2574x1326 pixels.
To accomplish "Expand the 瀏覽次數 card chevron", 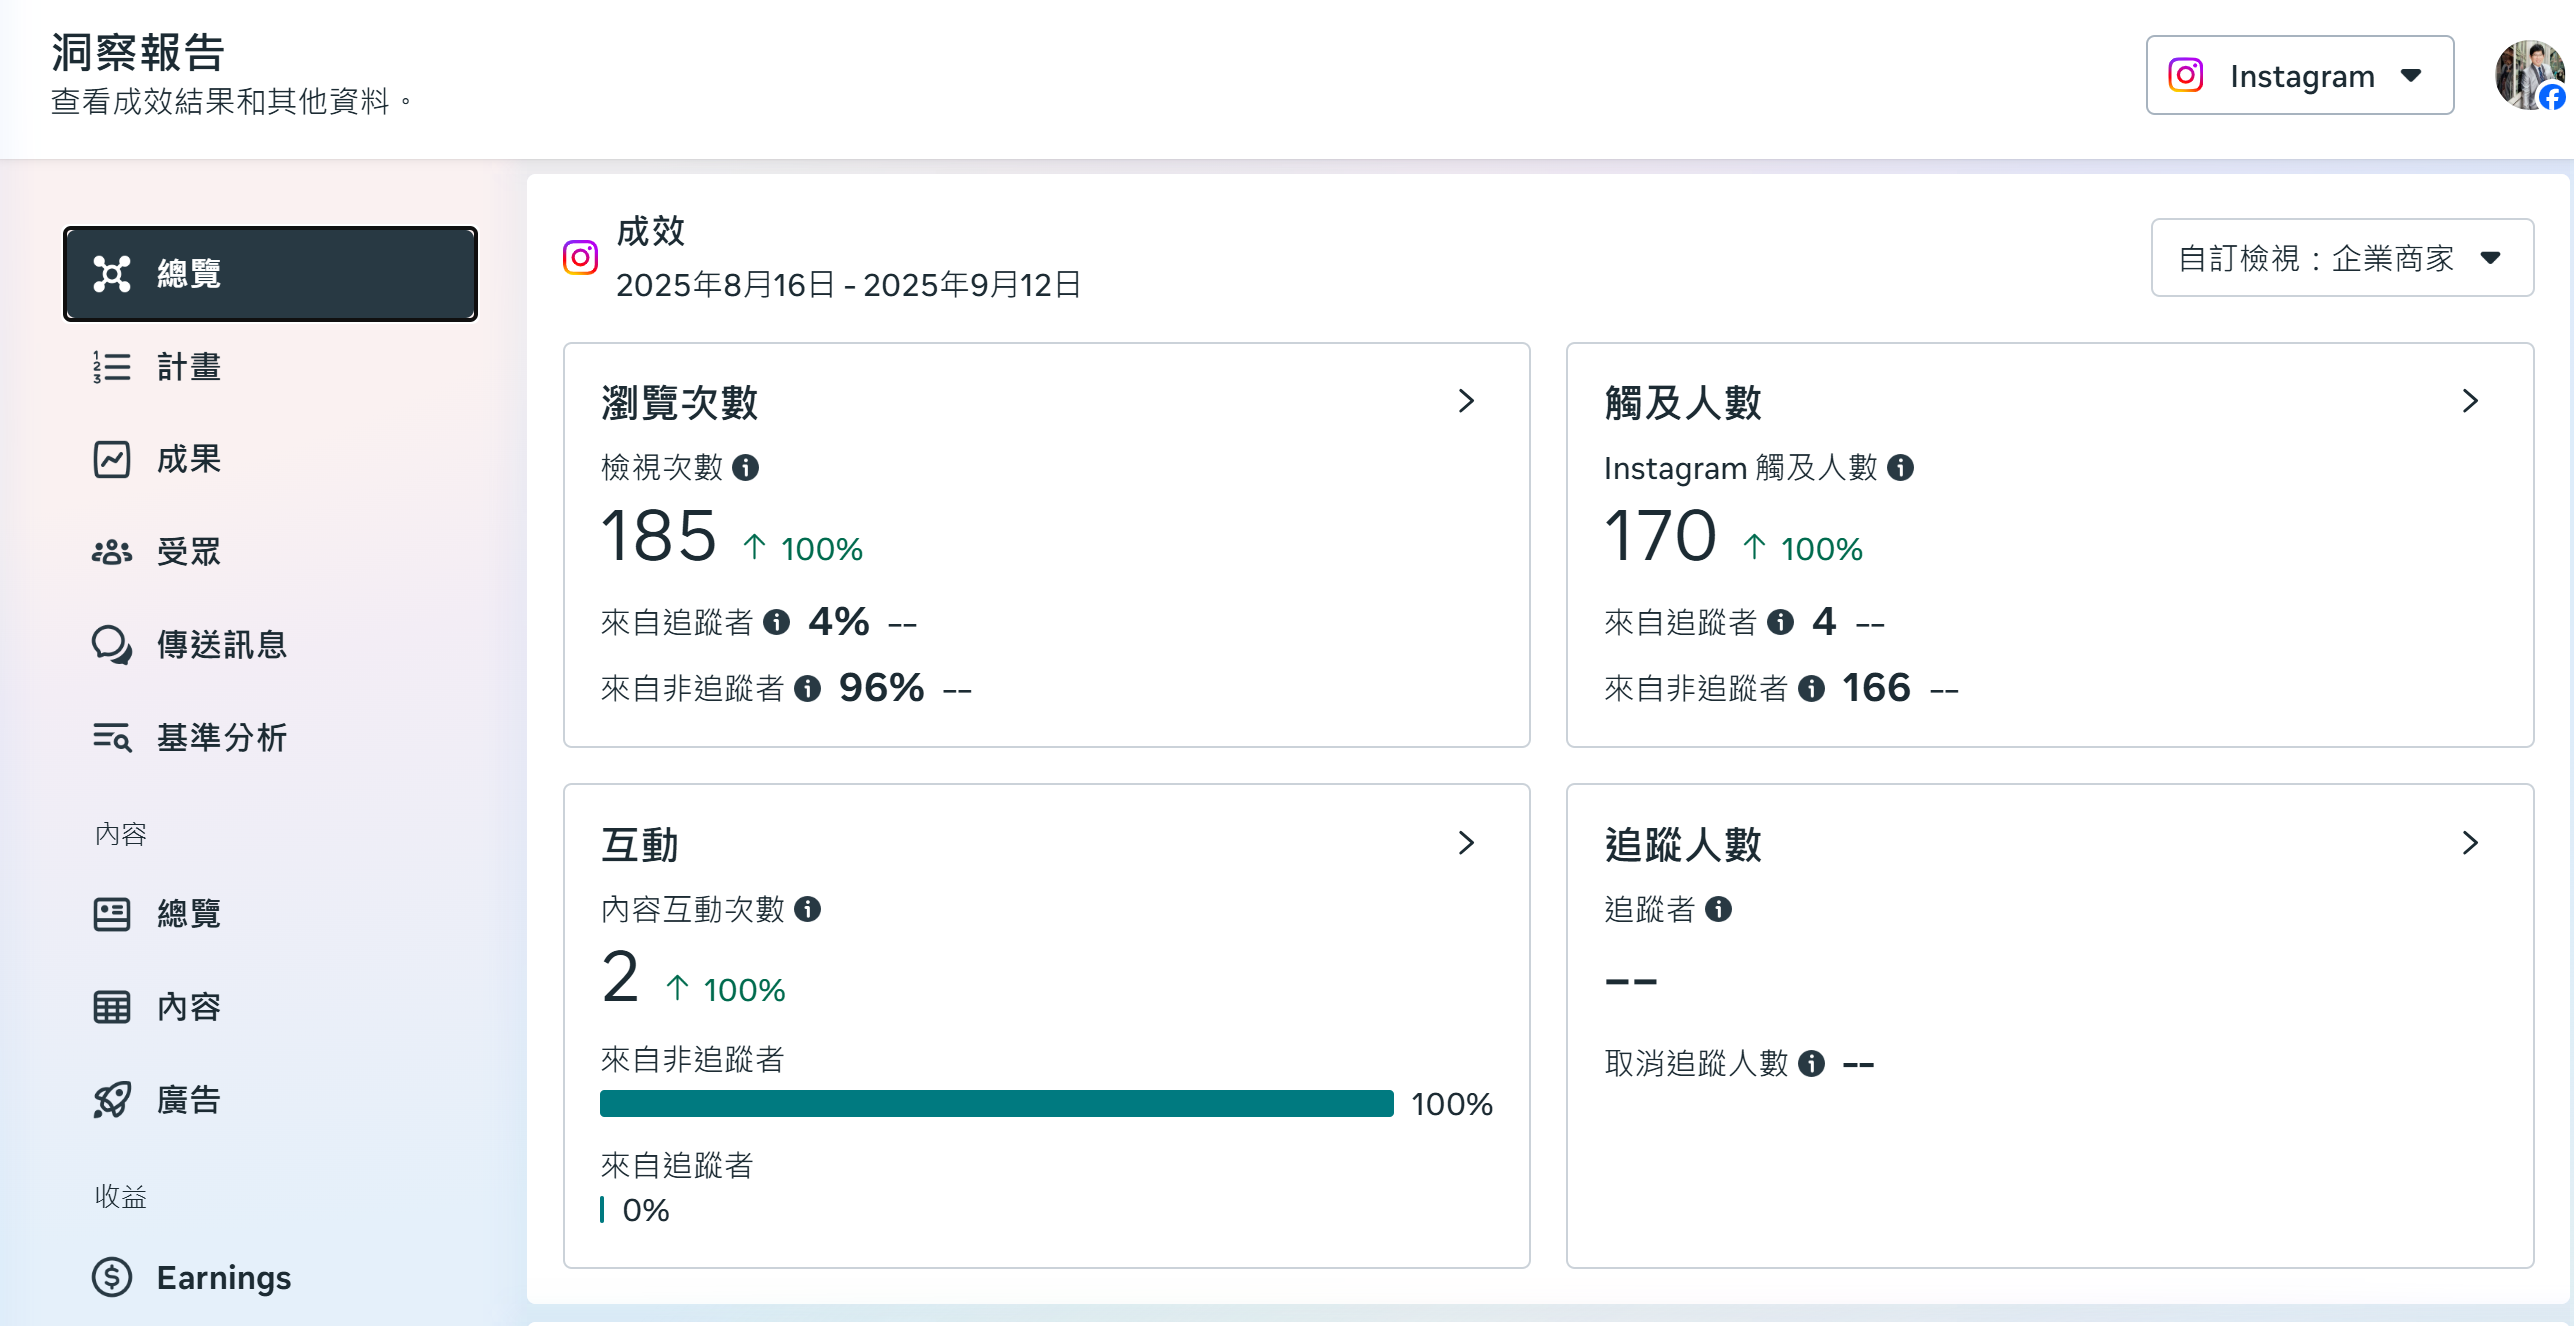I will point(1466,401).
